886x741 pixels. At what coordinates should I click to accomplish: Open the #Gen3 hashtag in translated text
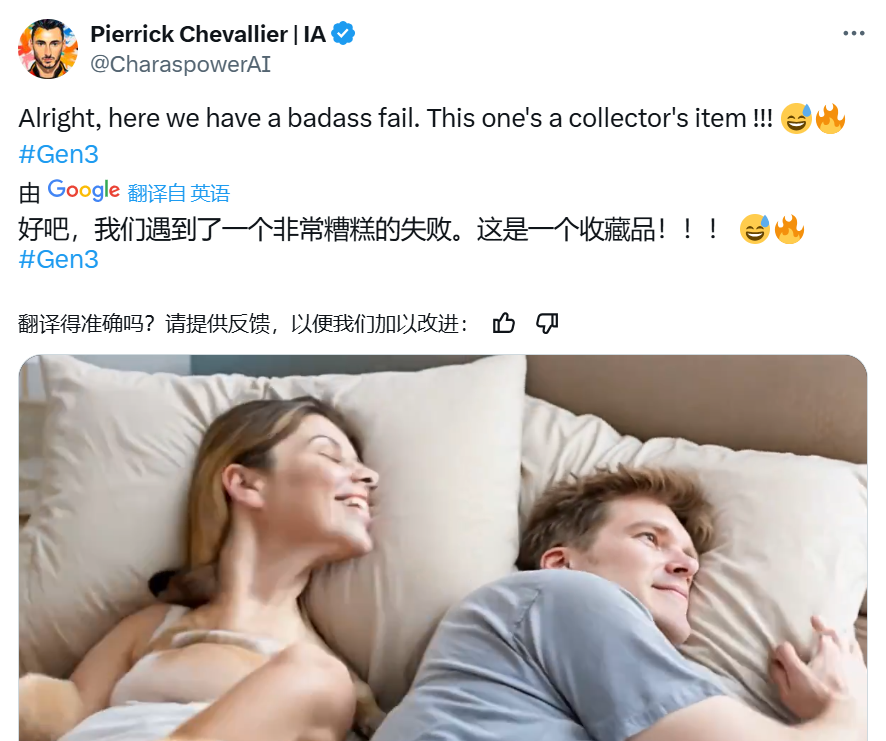coord(59,259)
